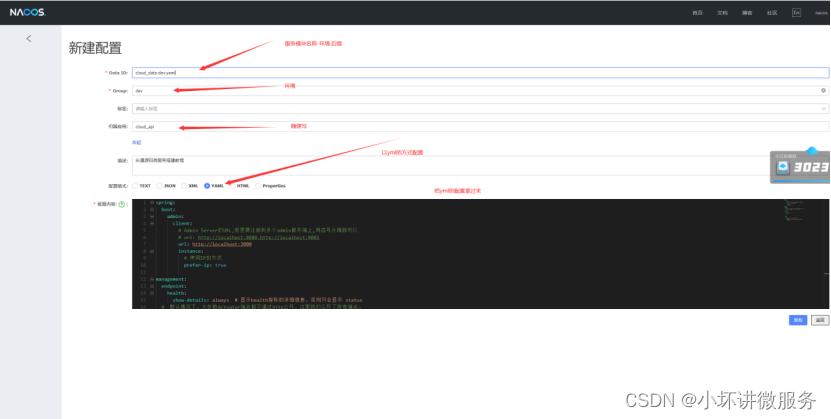The image size is (831, 419).
Task: Open the http://localhost:3000 url link in editor
Action: tap(222, 244)
